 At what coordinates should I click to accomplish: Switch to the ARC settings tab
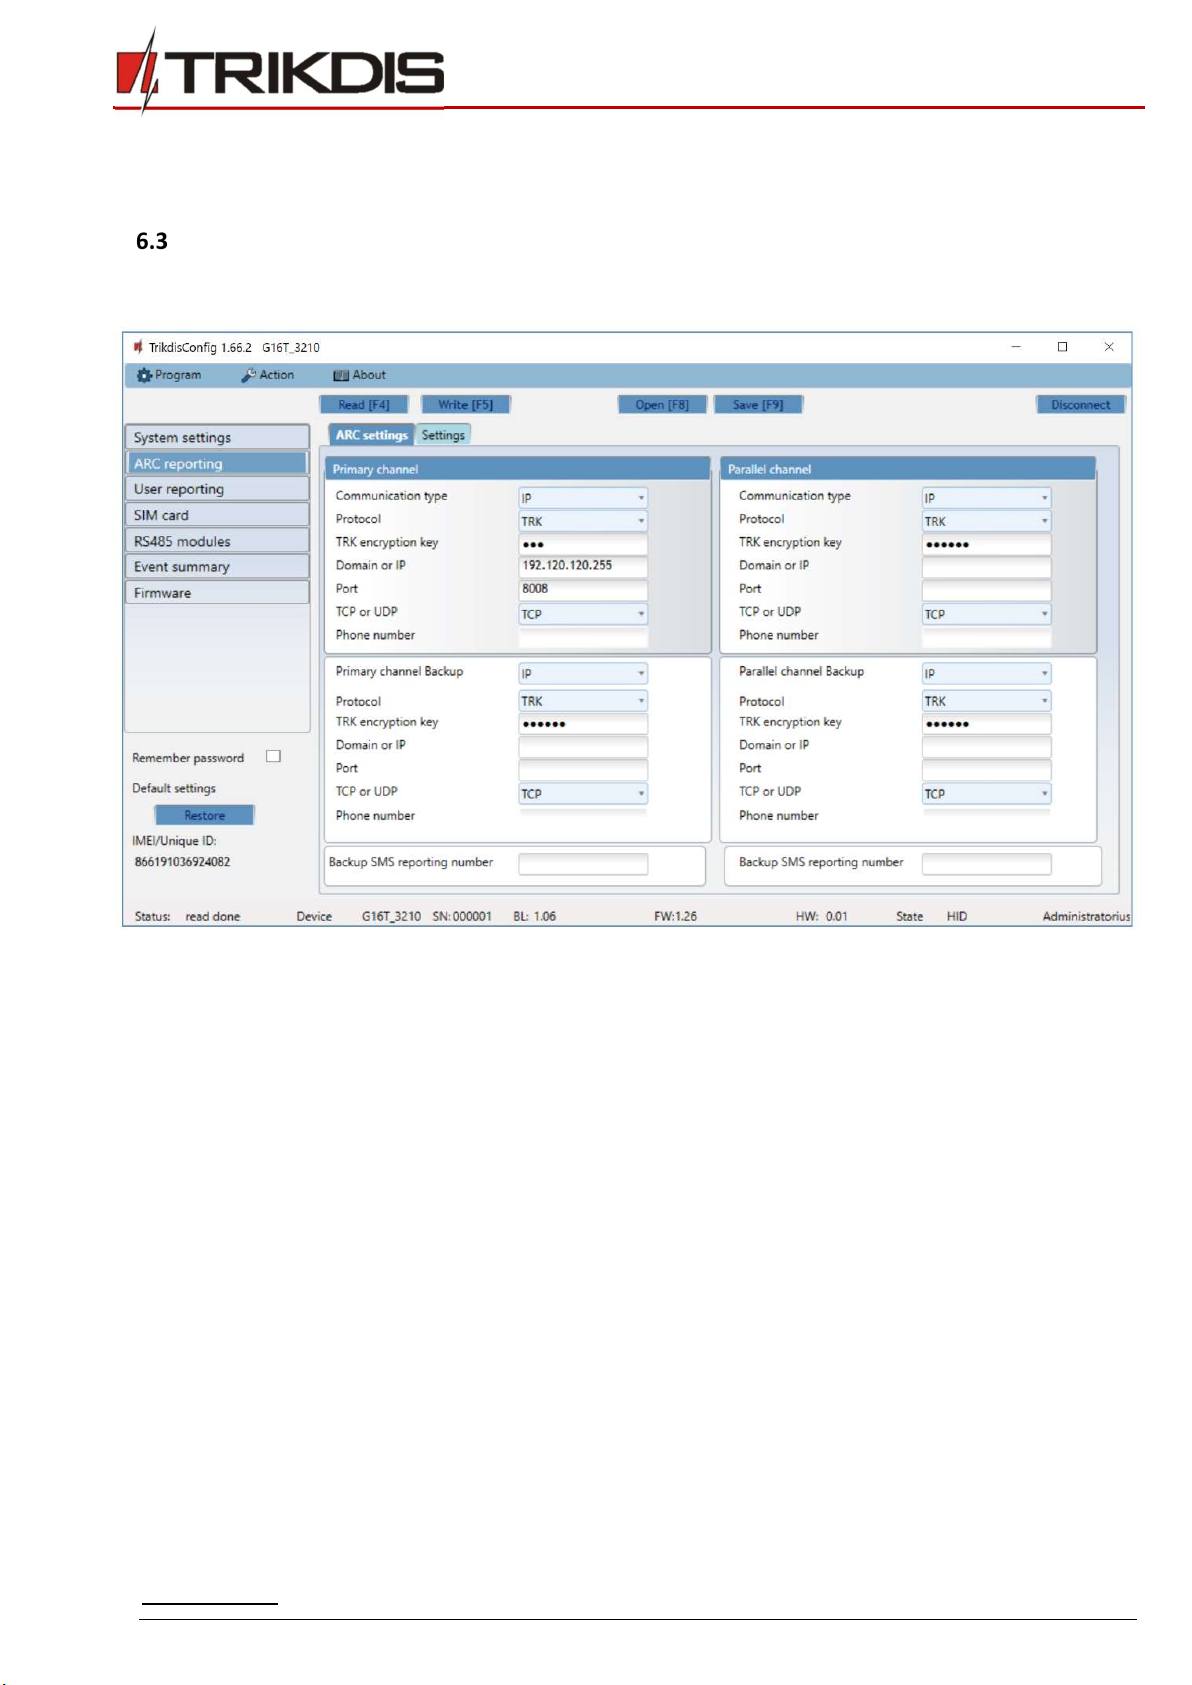(x=371, y=435)
